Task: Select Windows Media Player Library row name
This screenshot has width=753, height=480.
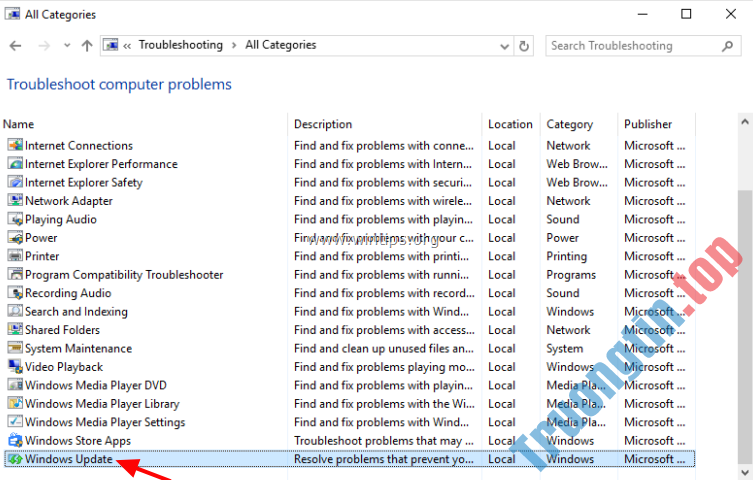Action: [x=102, y=404]
